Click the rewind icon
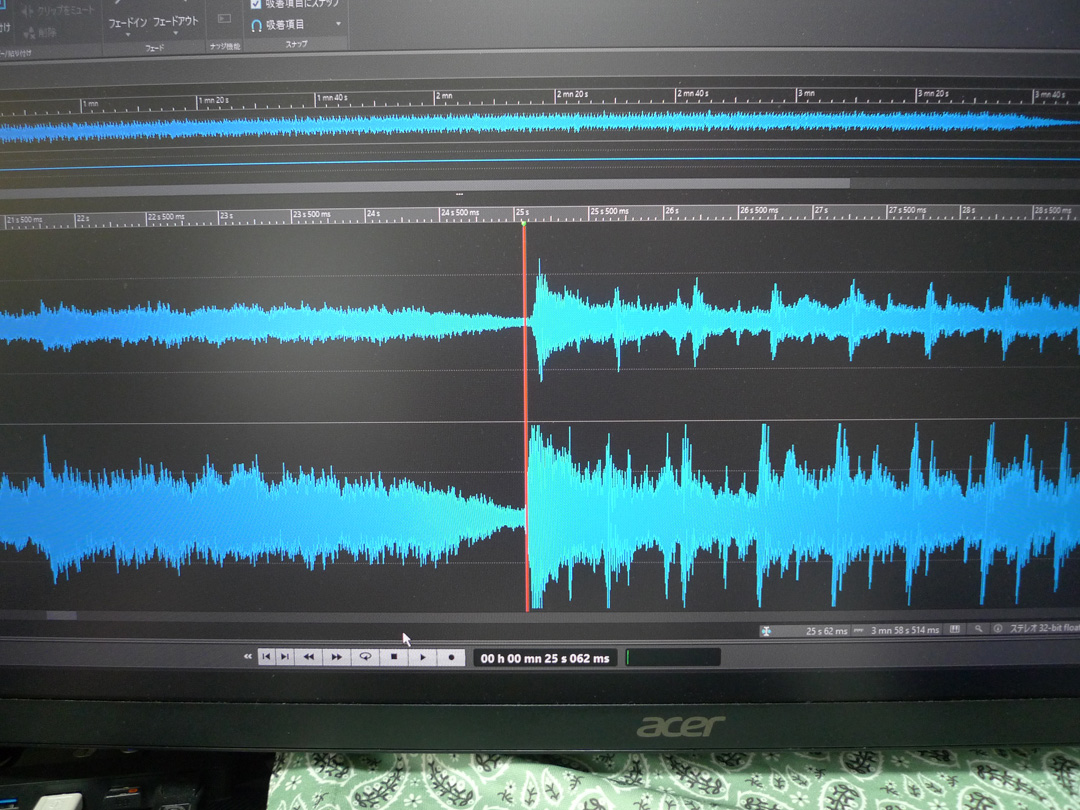 pyautogui.click(x=308, y=657)
